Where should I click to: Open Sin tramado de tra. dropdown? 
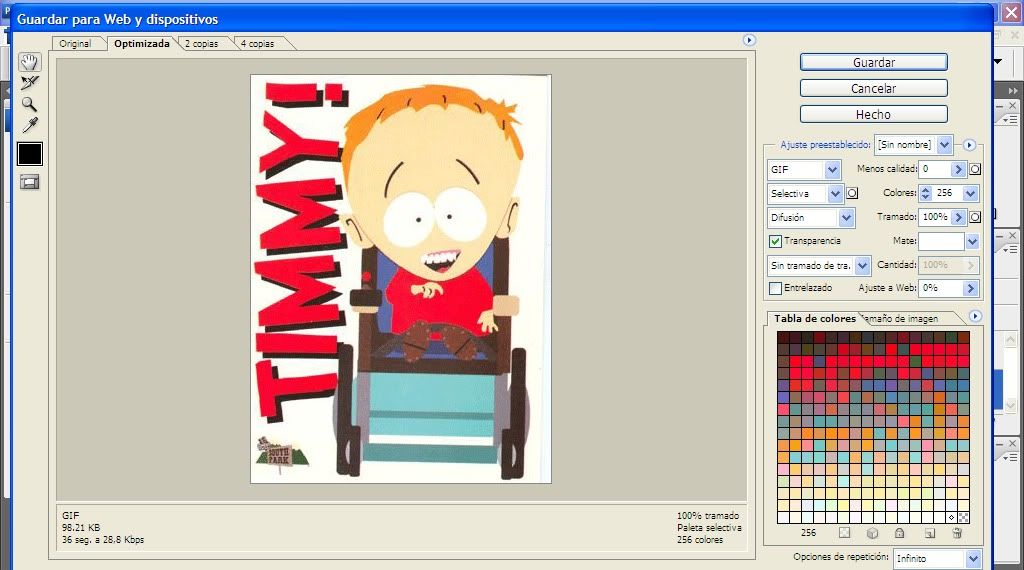863,266
